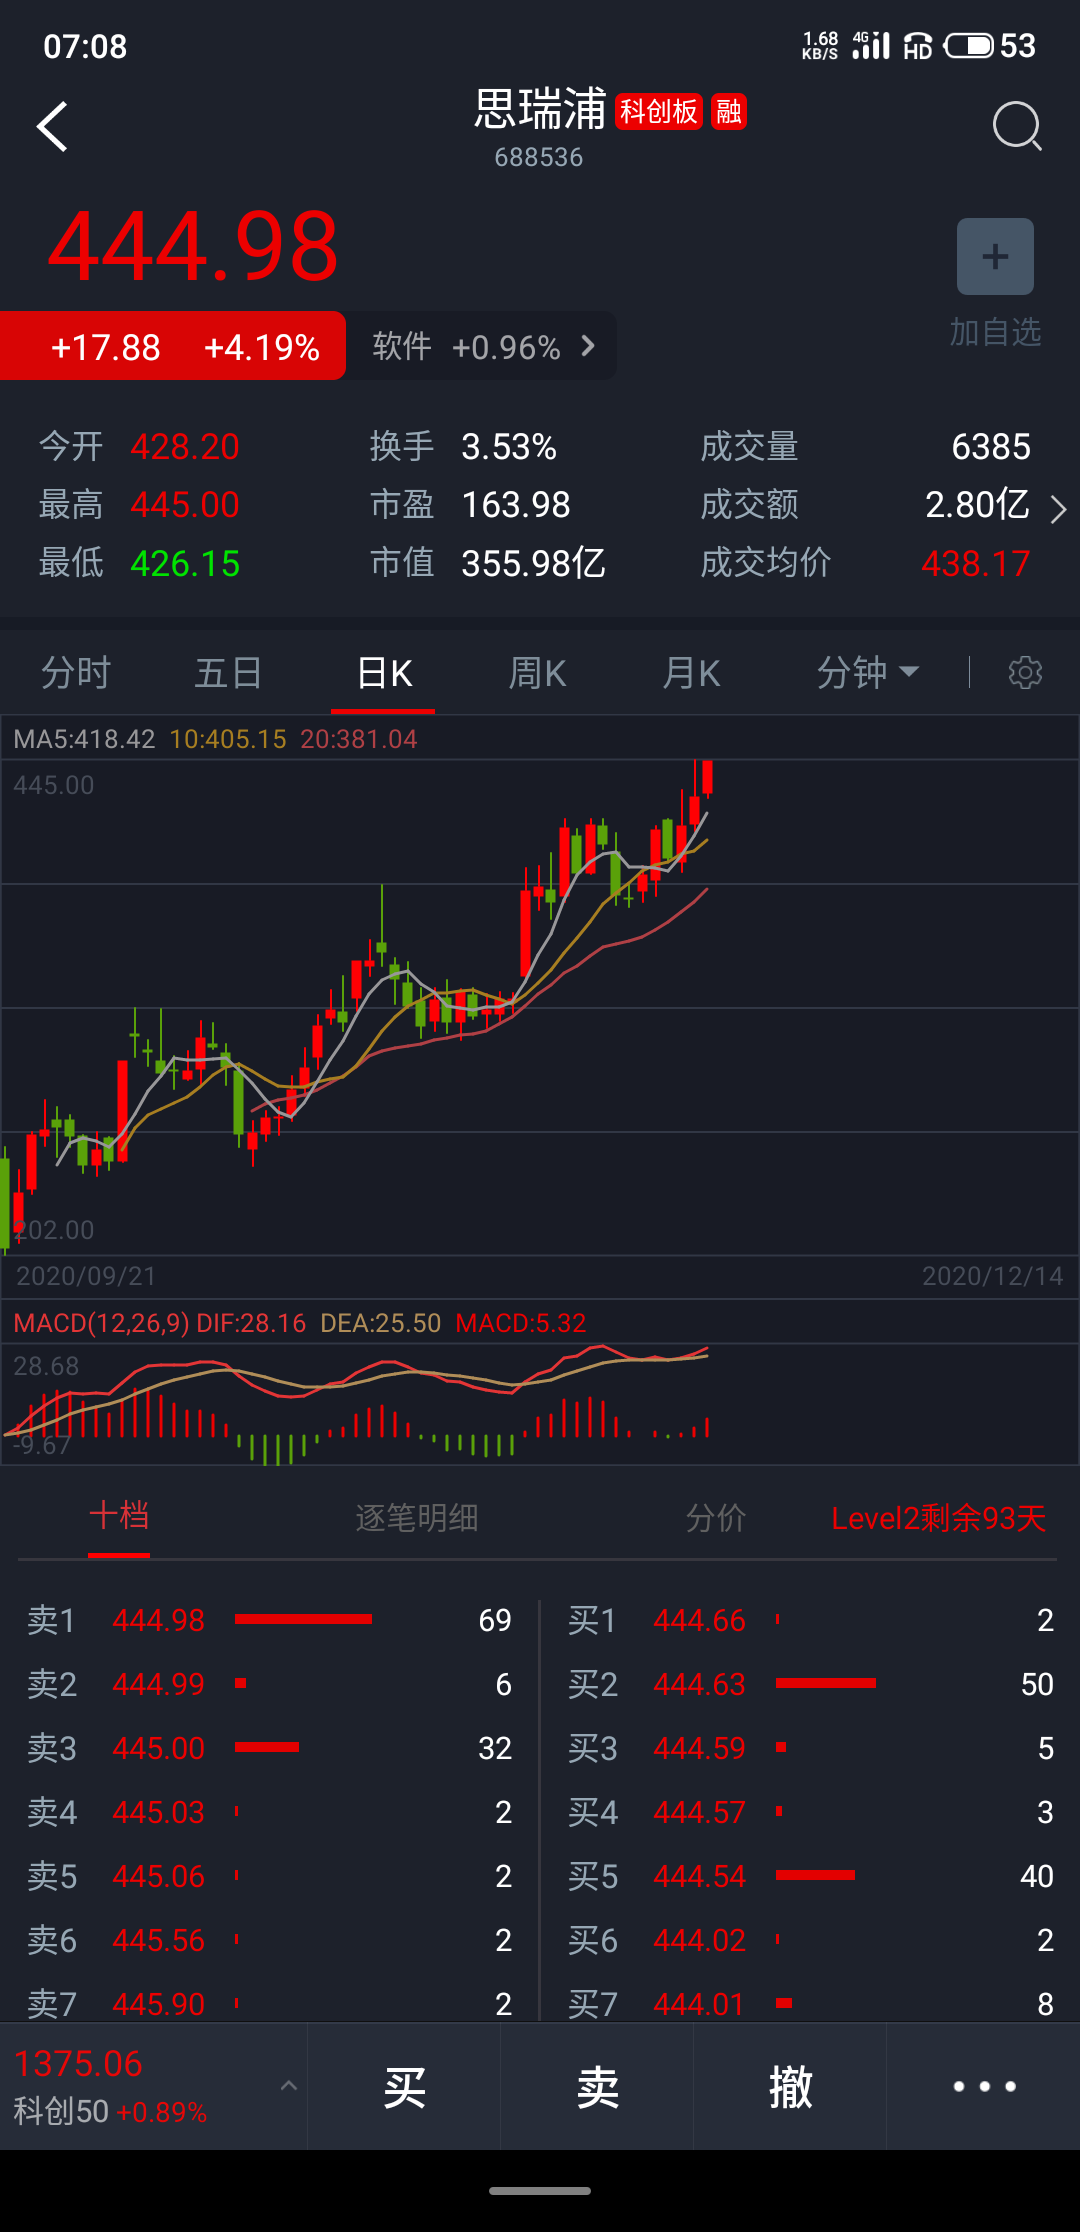Select 卖7 price 445.90
Screen dimensions: 1080x2232
pyautogui.click(x=159, y=2004)
